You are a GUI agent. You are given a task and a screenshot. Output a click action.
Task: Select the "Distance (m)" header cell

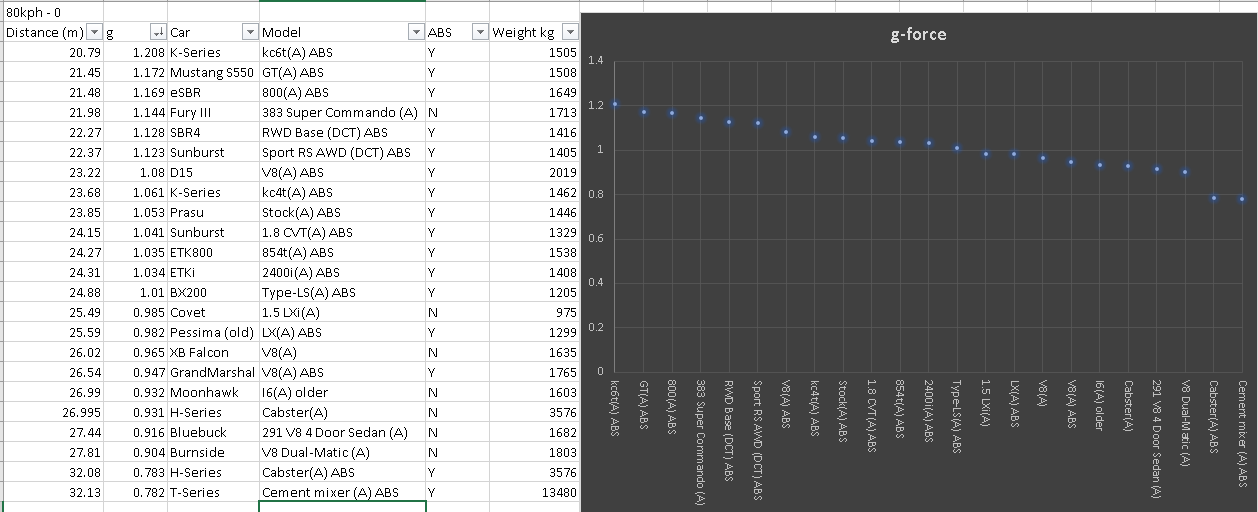(x=53, y=33)
